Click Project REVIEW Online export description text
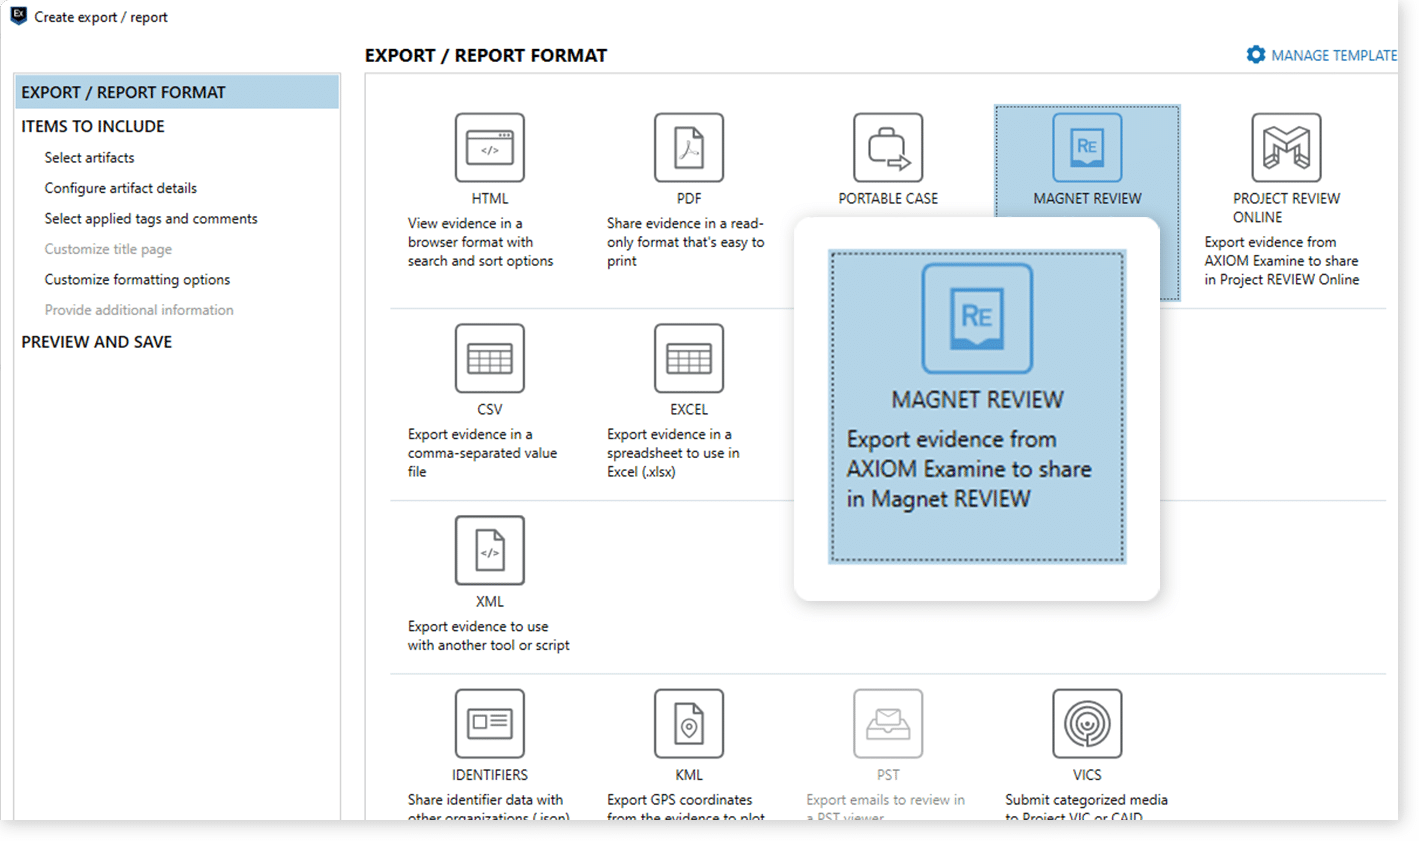The image size is (1419, 841). pos(1281,261)
